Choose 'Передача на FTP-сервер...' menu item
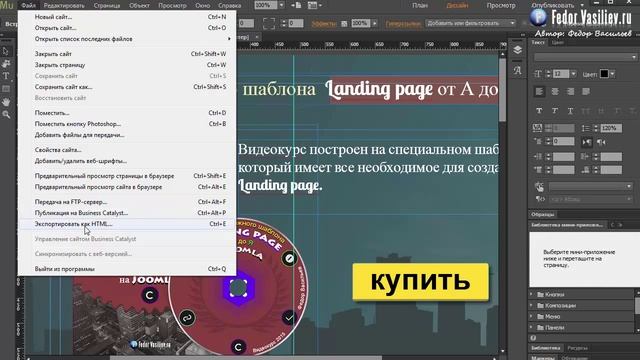The width and height of the screenshot is (640, 360). pos(127,202)
